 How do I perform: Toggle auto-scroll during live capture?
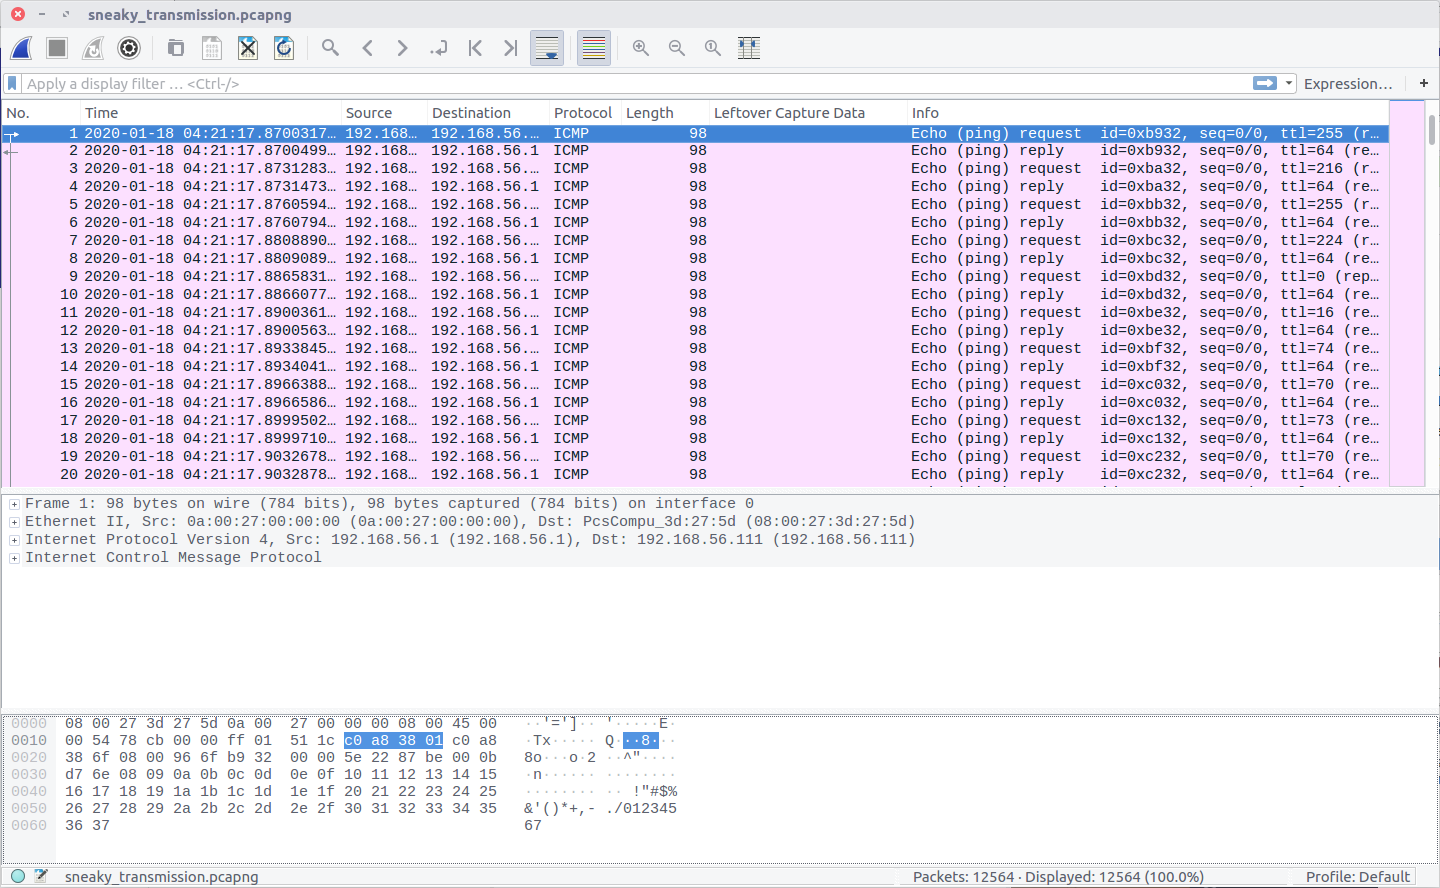pyautogui.click(x=547, y=48)
